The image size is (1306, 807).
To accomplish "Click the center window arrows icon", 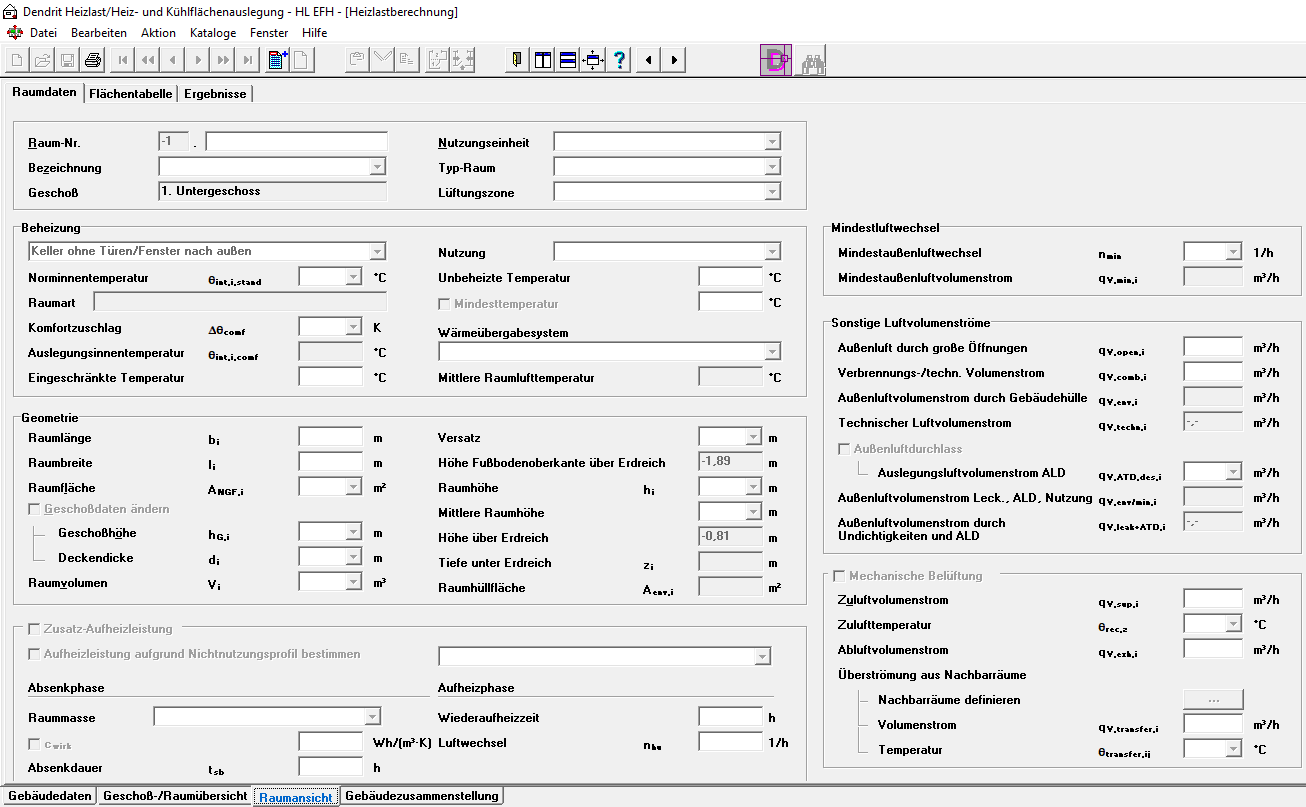I will [593, 60].
